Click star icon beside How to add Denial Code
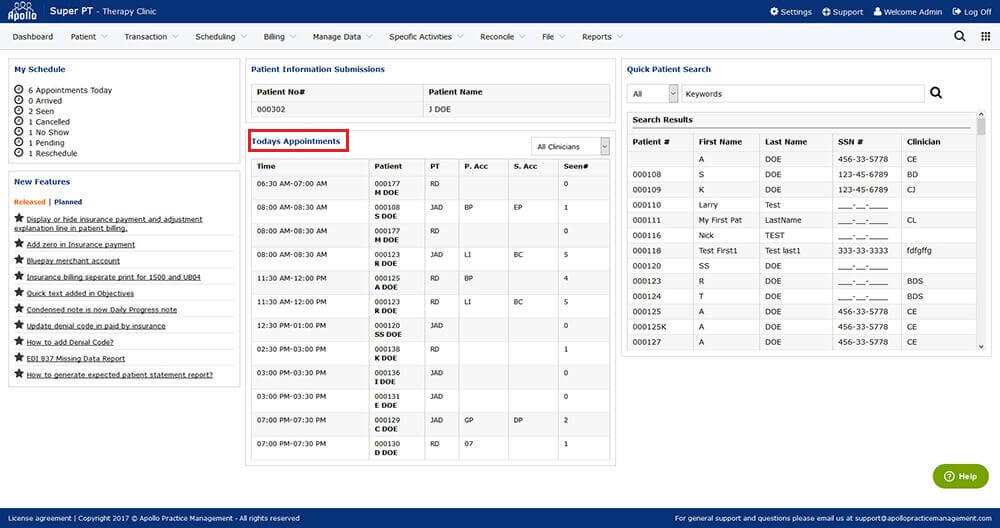This screenshot has height=528, width=1000. 19,341
